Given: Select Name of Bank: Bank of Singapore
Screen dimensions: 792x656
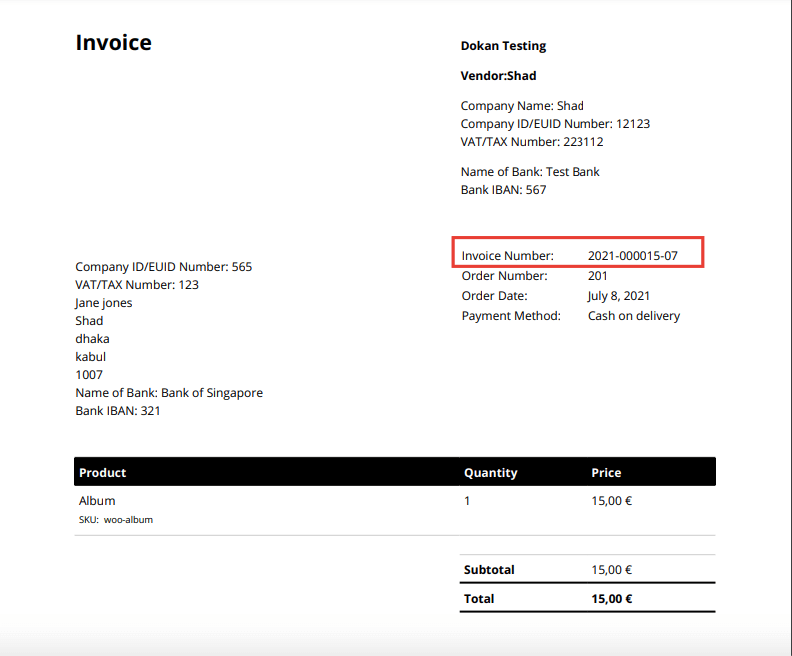Looking at the screenshot, I should [x=169, y=393].
